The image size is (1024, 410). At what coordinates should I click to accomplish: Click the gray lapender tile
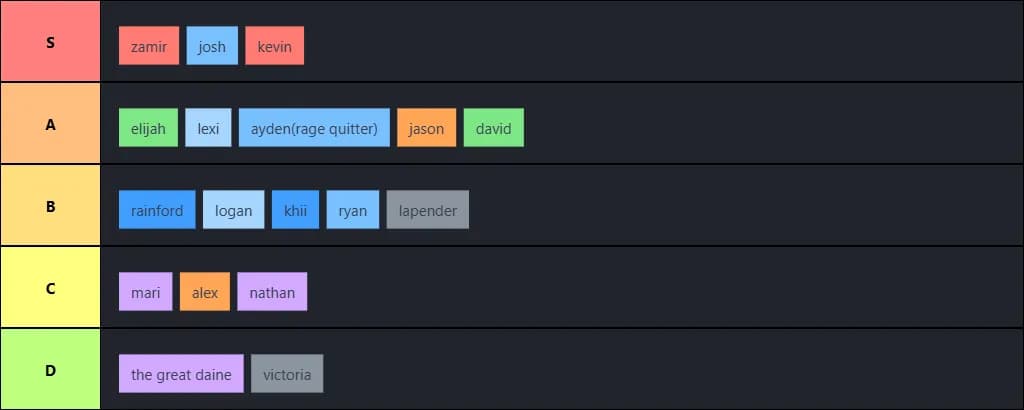428,210
